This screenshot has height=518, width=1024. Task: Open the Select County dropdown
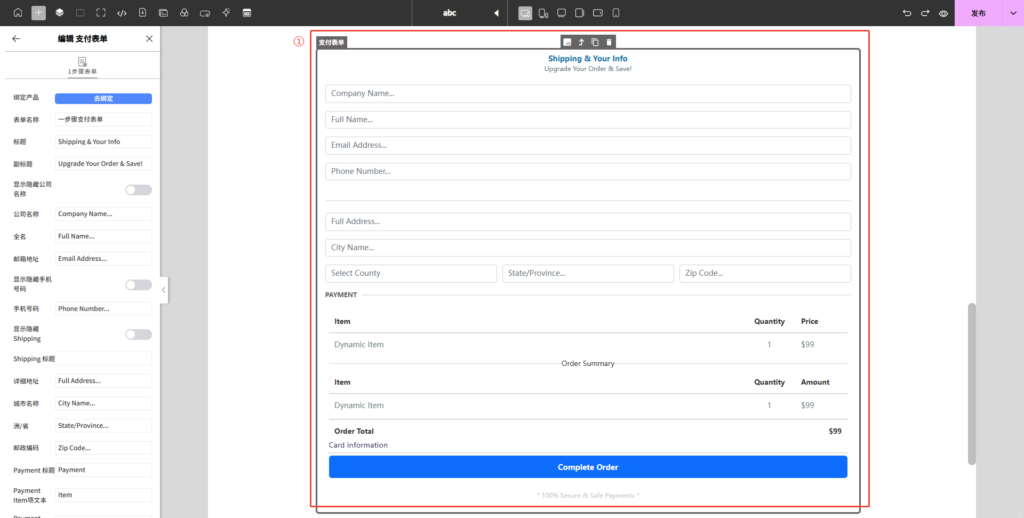pyautogui.click(x=411, y=273)
